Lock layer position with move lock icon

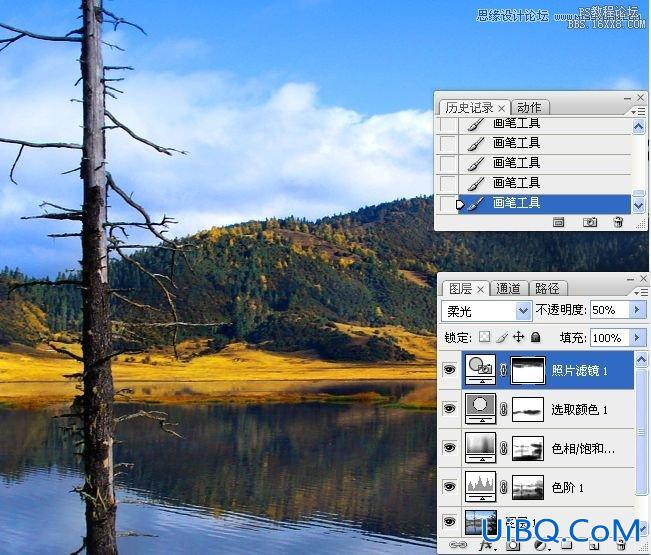coord(519,337)
